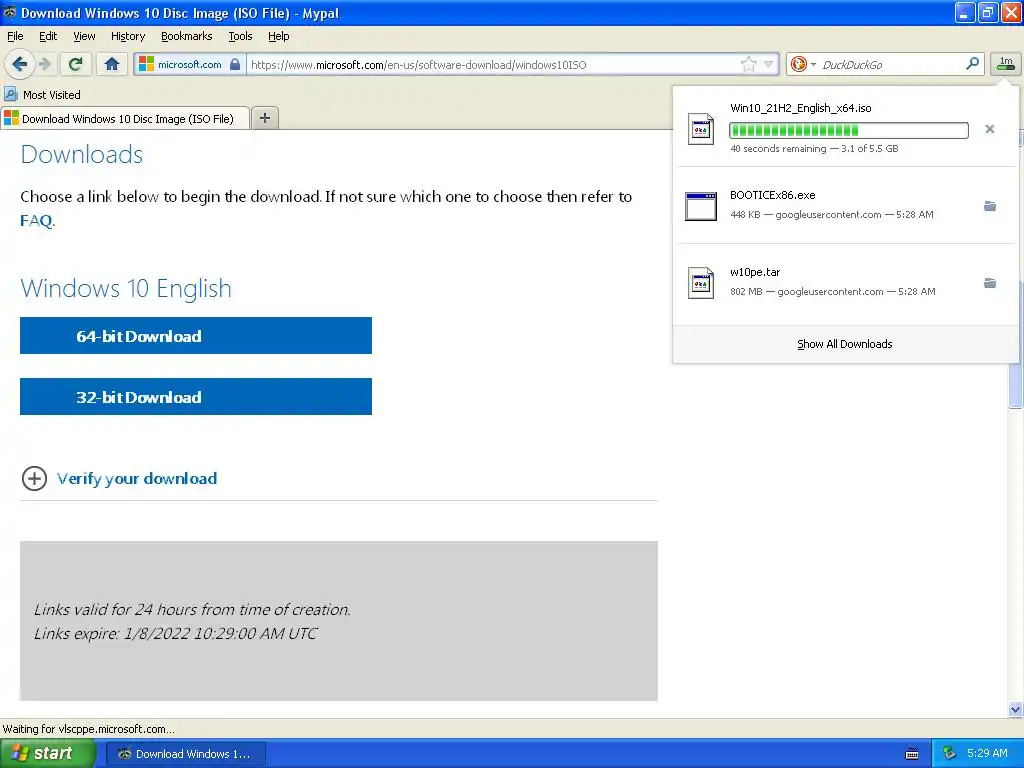
Task: Click the Win10 ISO download progress bar
Action: [848, 130]
